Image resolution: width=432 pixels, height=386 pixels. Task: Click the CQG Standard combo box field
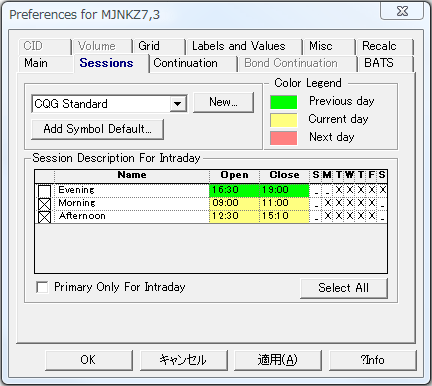[x=109, y=104]
